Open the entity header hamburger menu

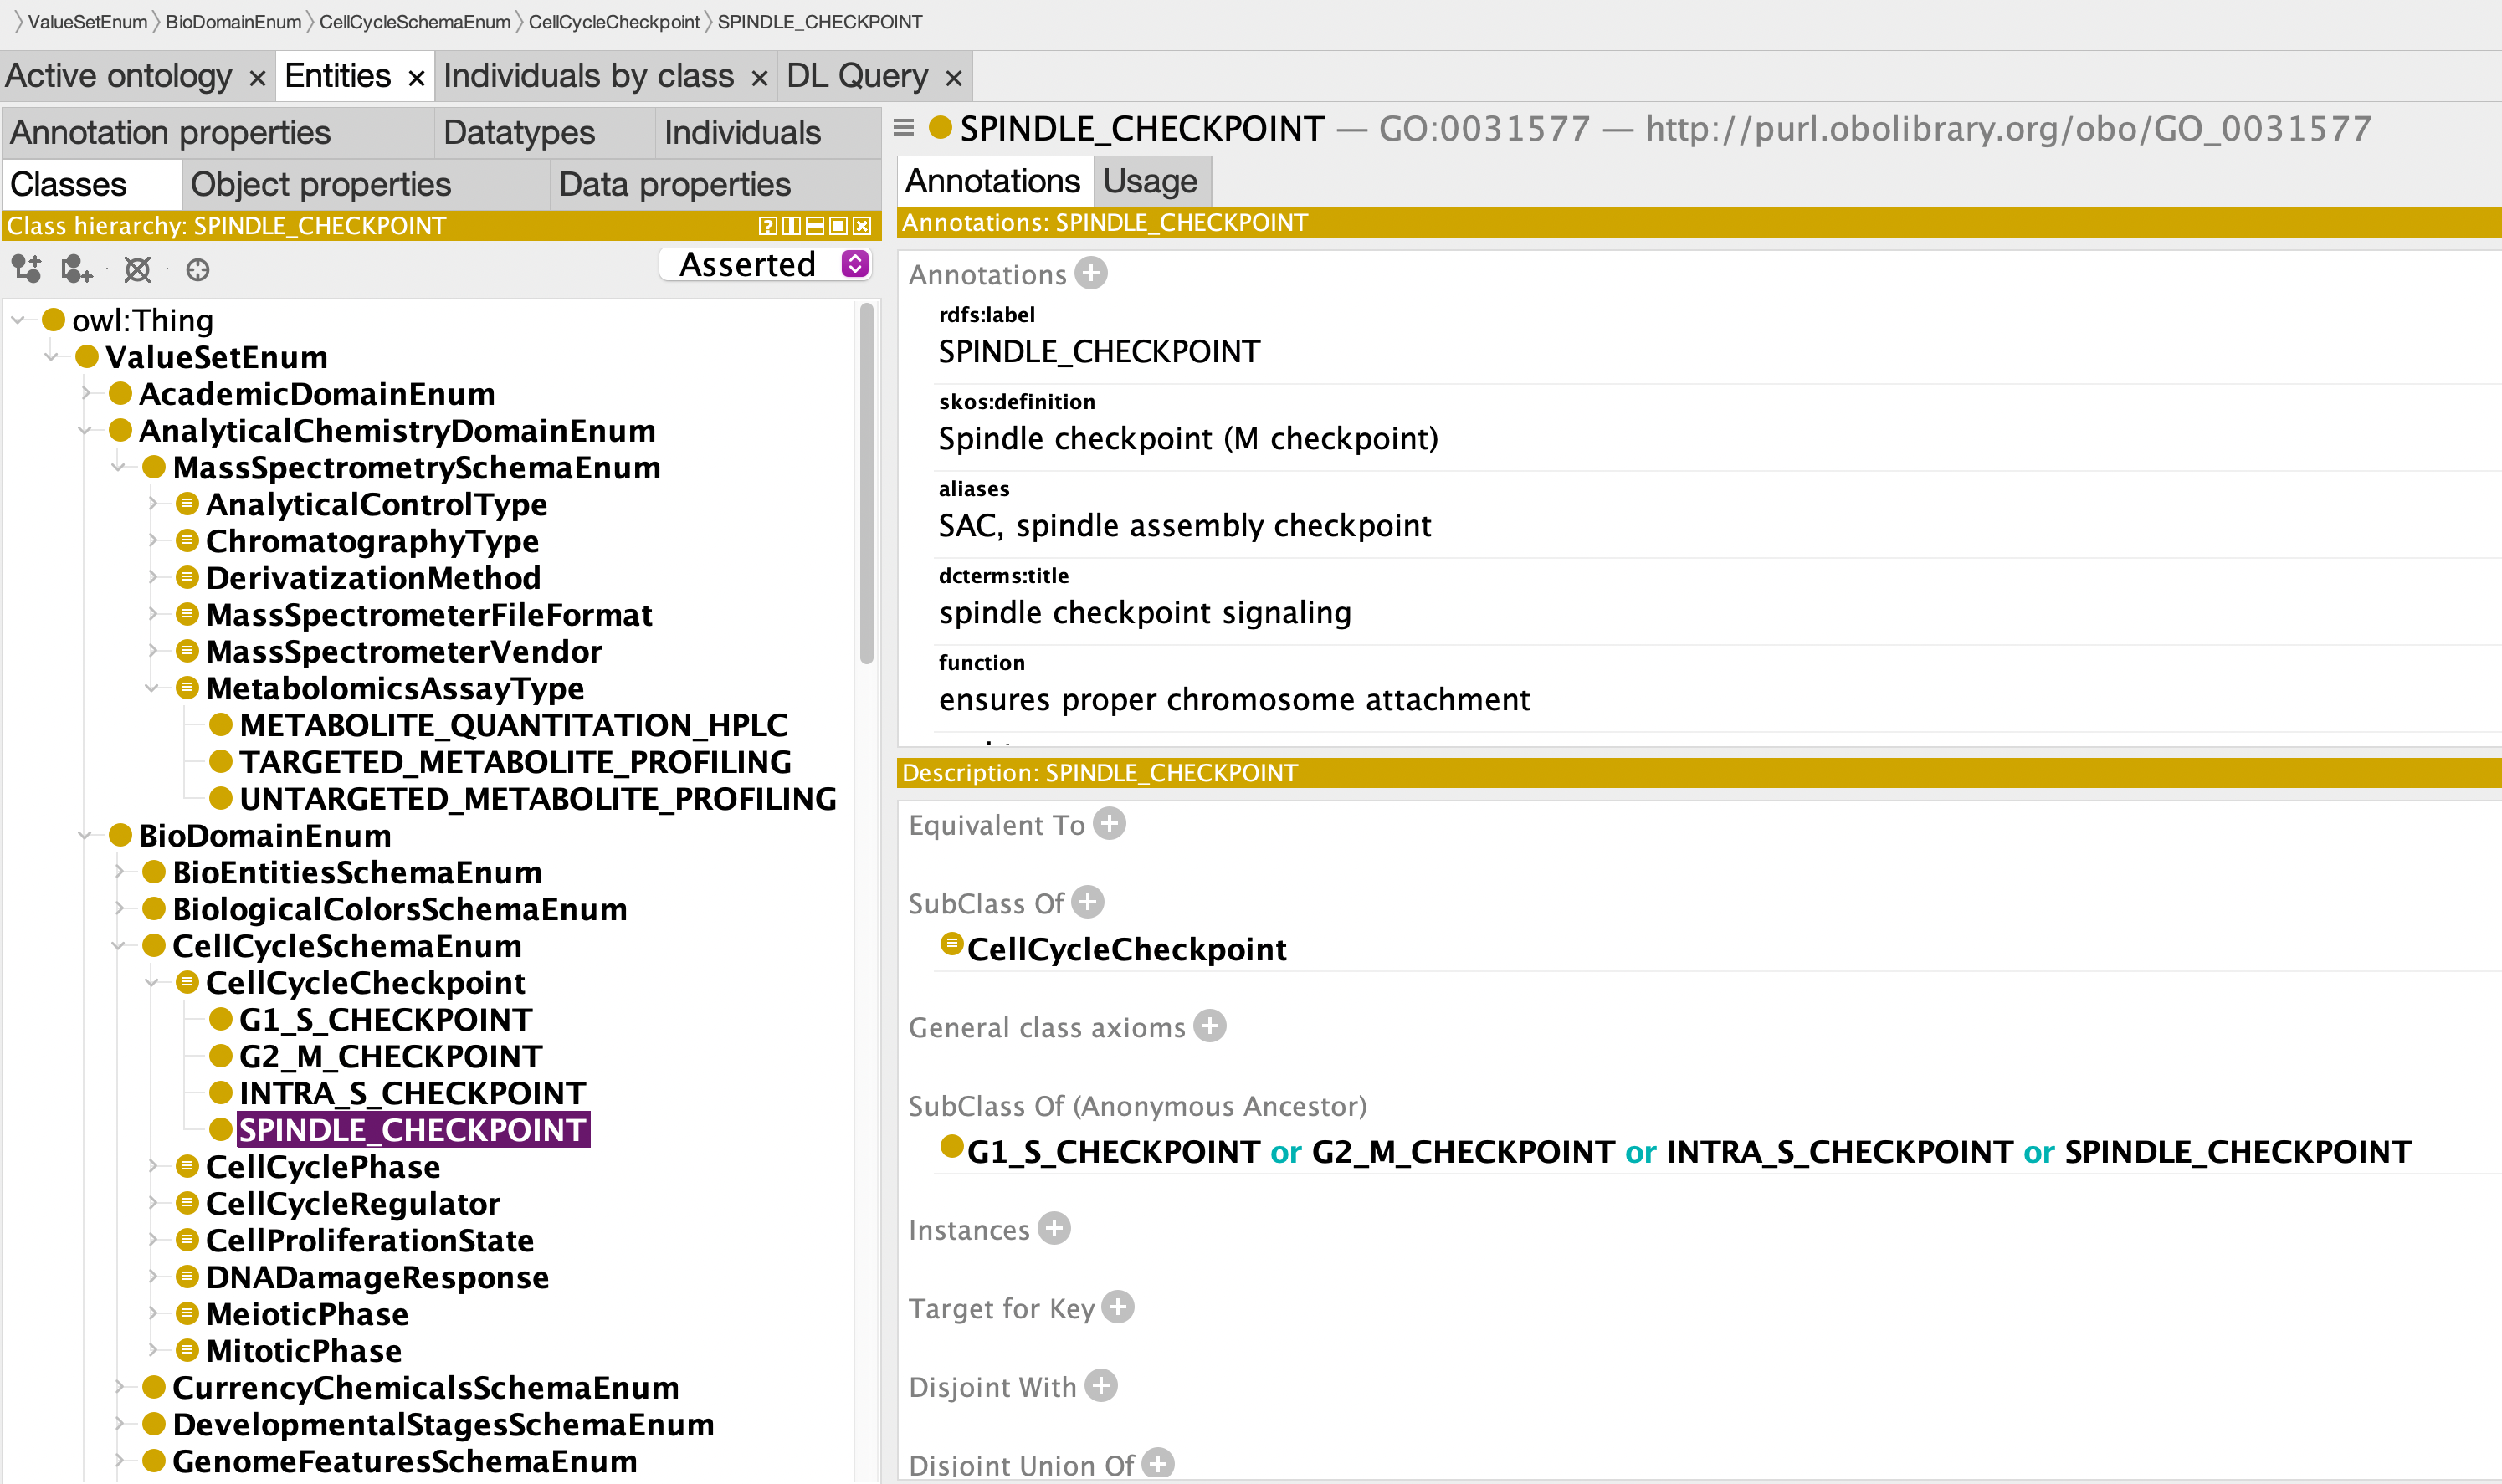(904, 128)
